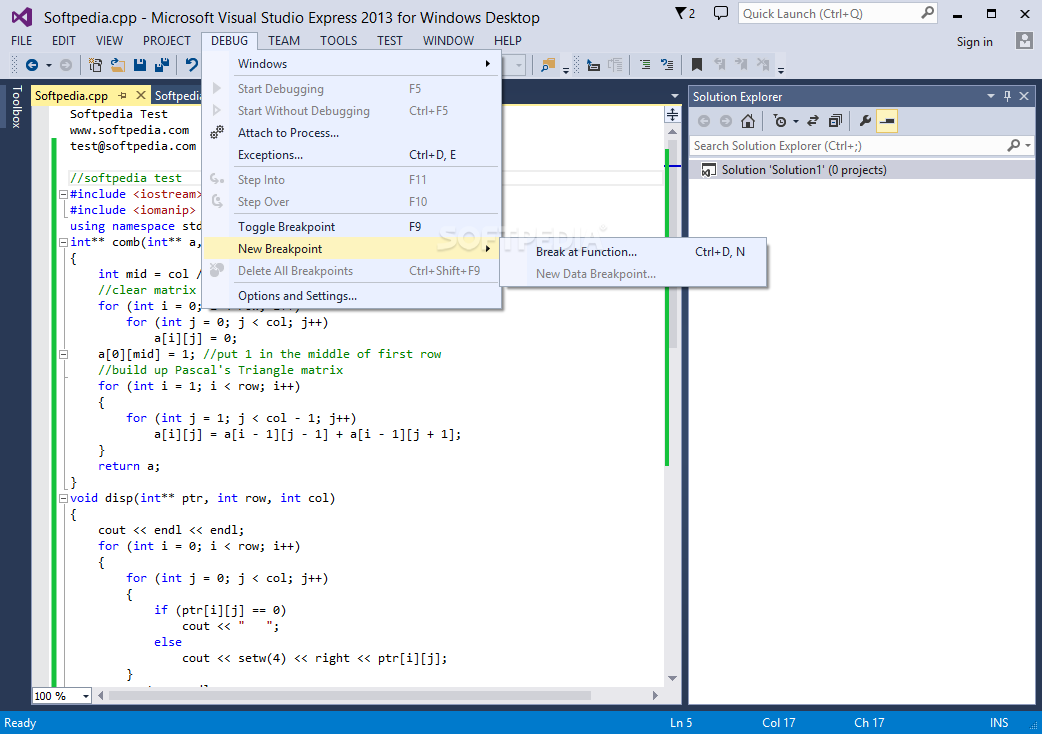Toggle auto-hide pin on Solution Explorer
The image size is (1042, 734).
tap(1007, 96)
